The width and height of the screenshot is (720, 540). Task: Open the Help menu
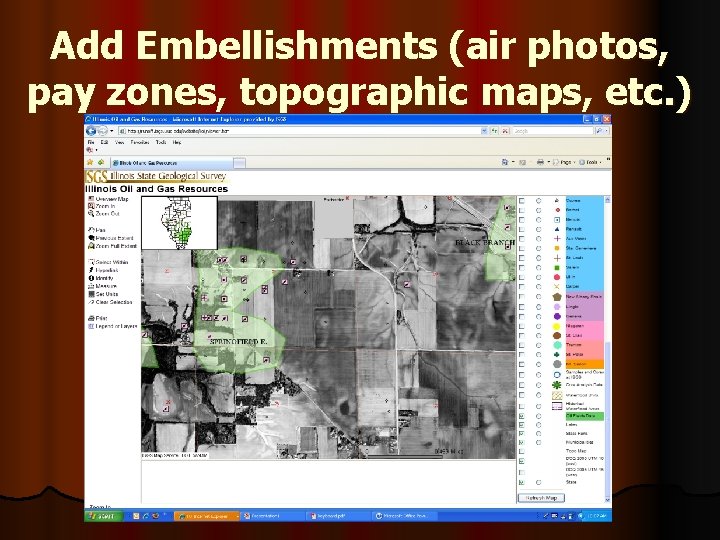tap(177, 142)
